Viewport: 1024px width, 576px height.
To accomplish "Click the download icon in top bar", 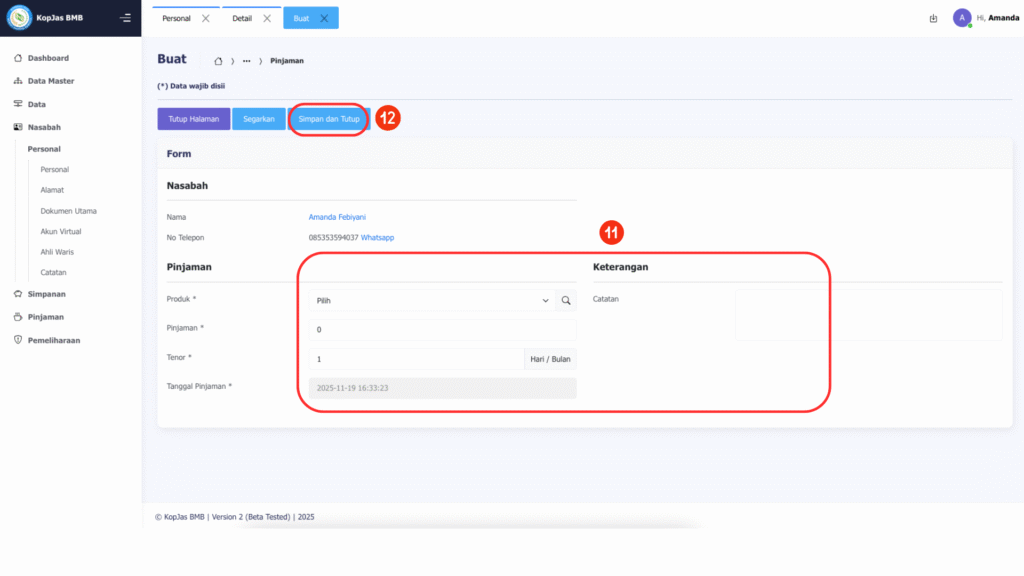I will pyautogui.click(x=933, y=18).
